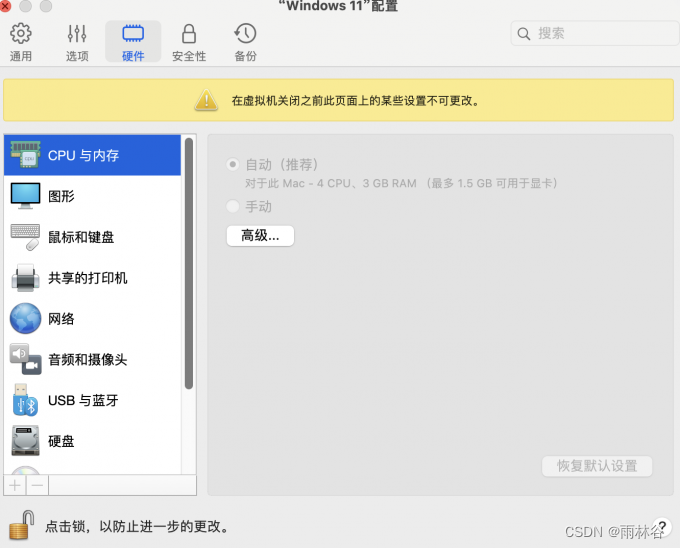This screenshot has width=680, height=548.
Task: Click the hard disk drive icon
Action: (x=25, y=440)
